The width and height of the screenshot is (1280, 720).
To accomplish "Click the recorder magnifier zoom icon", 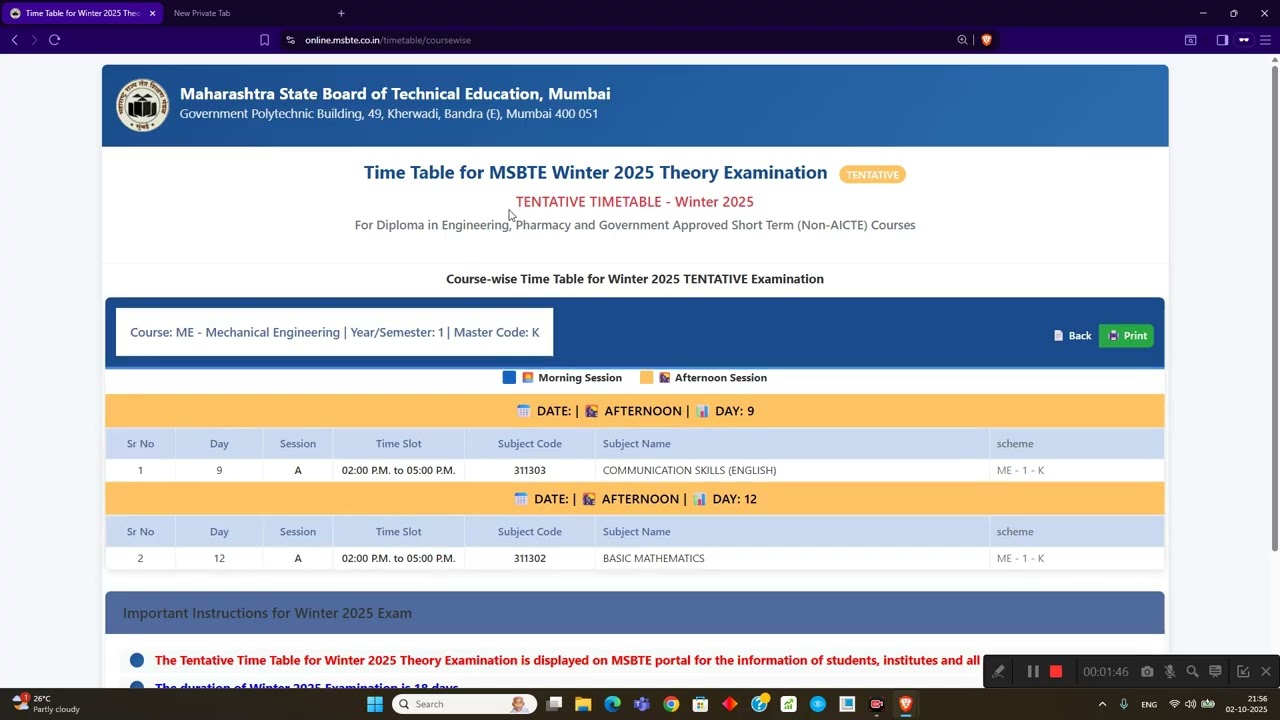I will coord(1192,672).
